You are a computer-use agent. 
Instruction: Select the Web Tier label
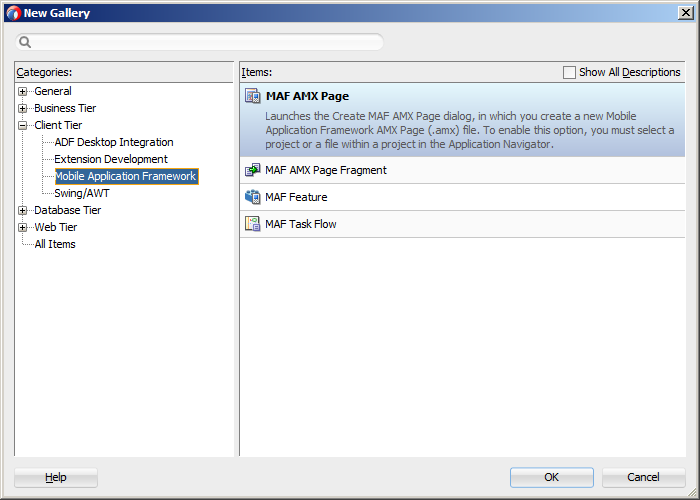(56, 227)
